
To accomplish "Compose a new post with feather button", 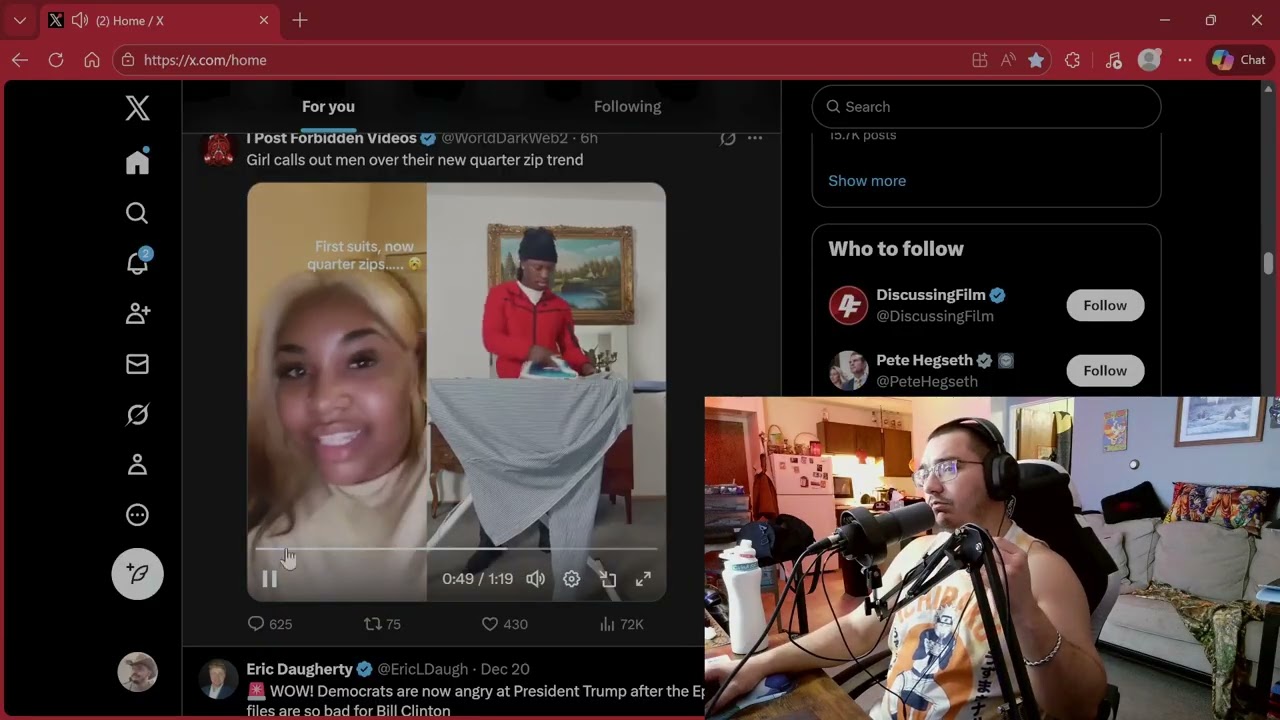I will pyautogui.click(x=137, y=574).
